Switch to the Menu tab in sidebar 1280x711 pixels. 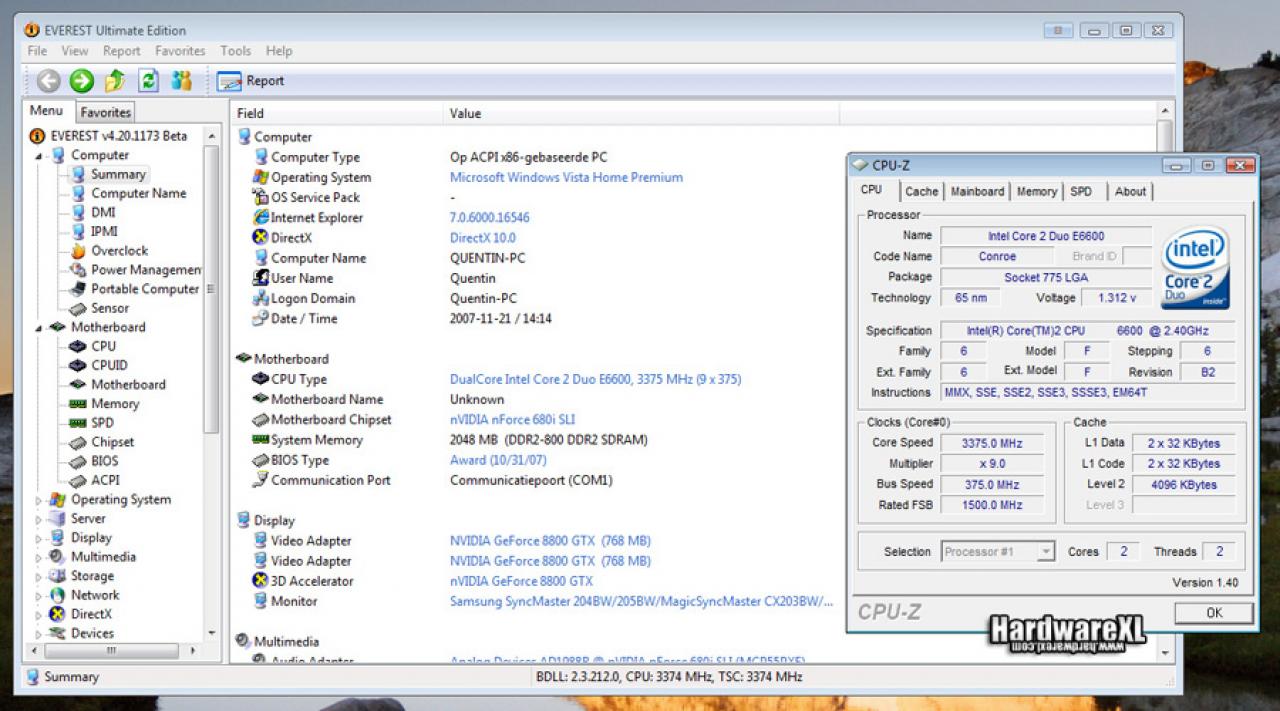click(46, 111)
